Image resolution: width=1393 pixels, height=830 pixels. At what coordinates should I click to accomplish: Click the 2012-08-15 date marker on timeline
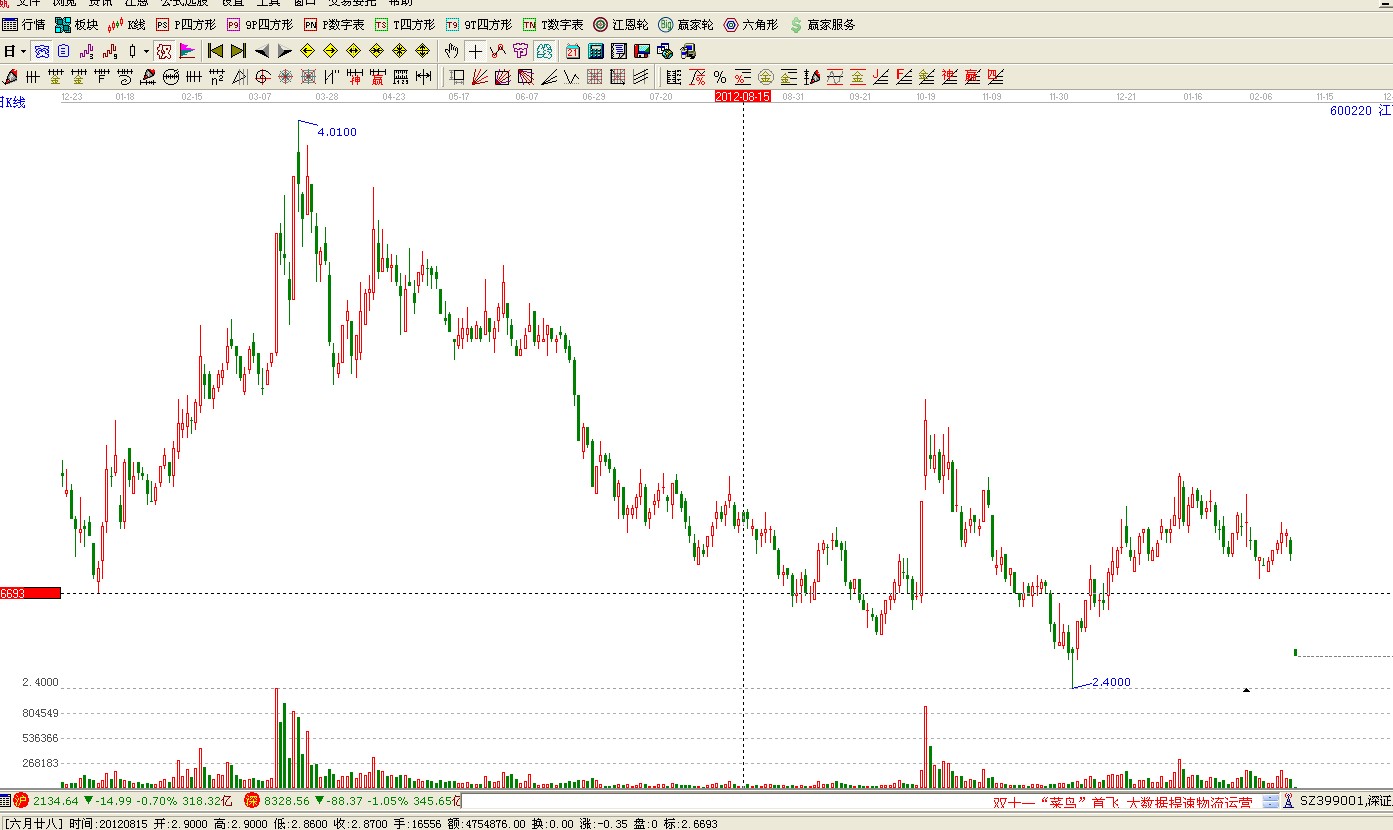click(x=742, y=97)
